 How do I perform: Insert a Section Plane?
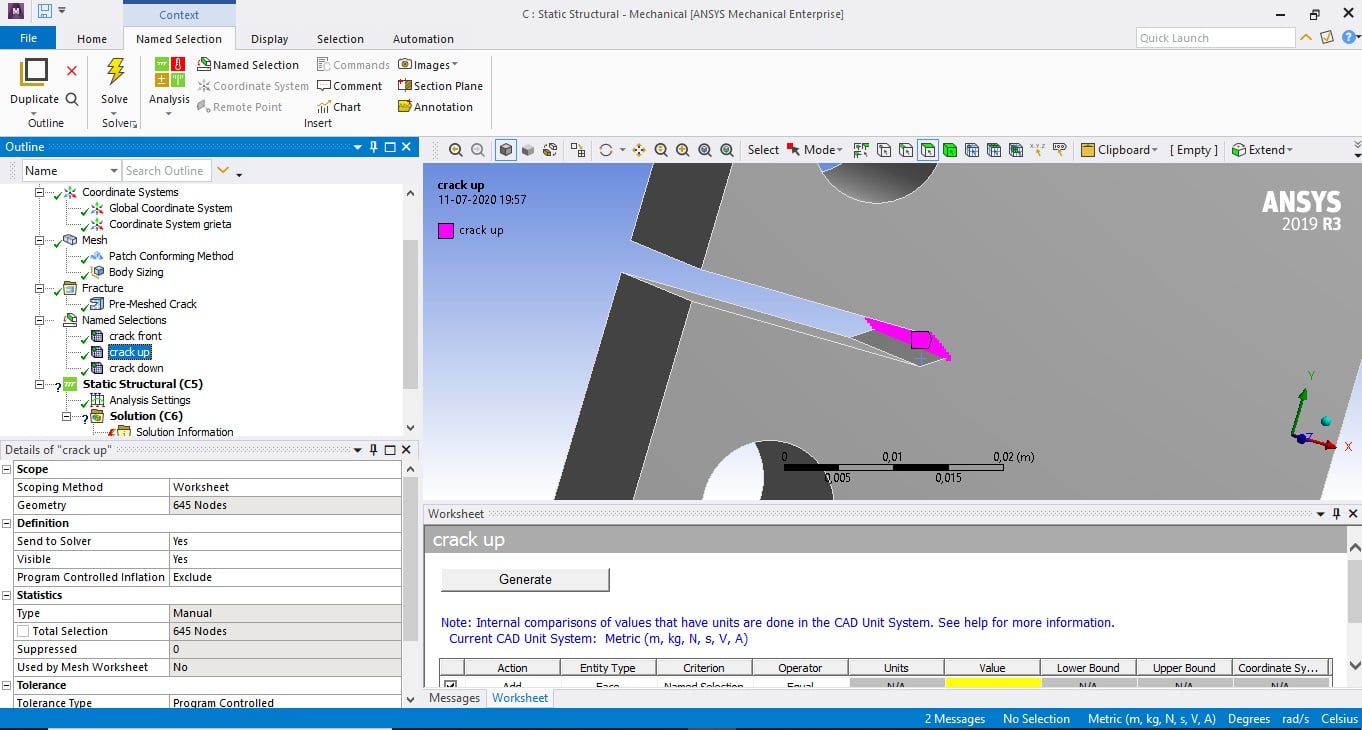(x=440, y=86)
